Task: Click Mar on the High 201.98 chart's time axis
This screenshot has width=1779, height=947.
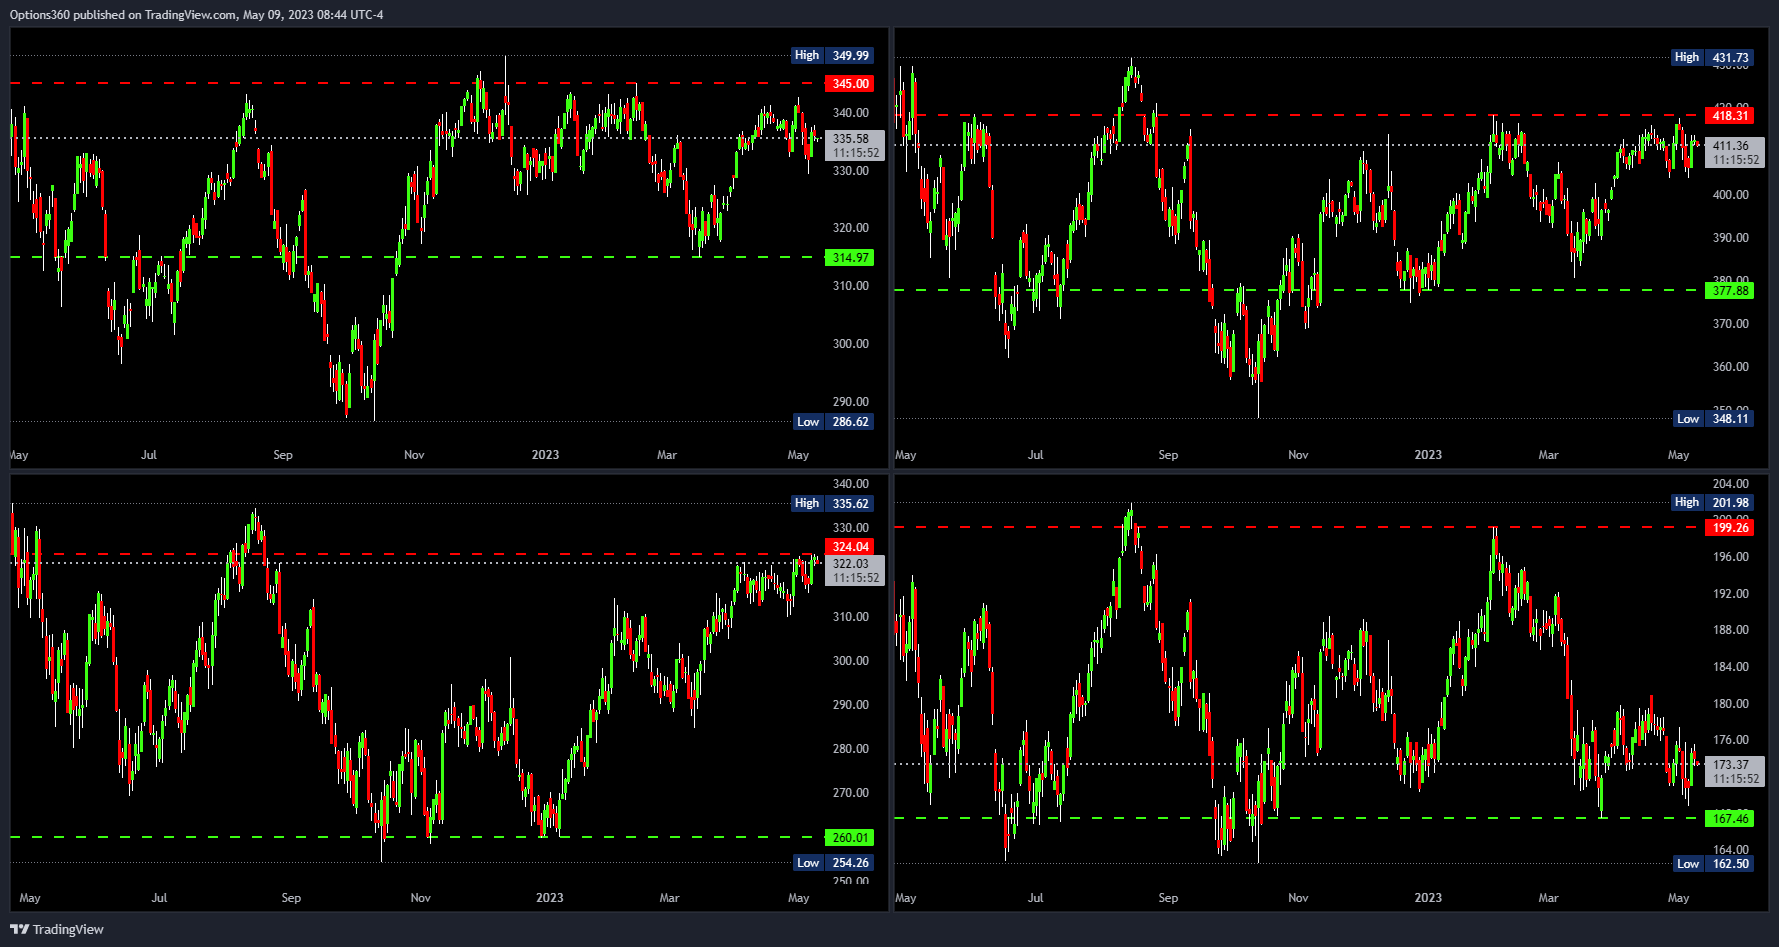Action: [x=1548, y=898]
